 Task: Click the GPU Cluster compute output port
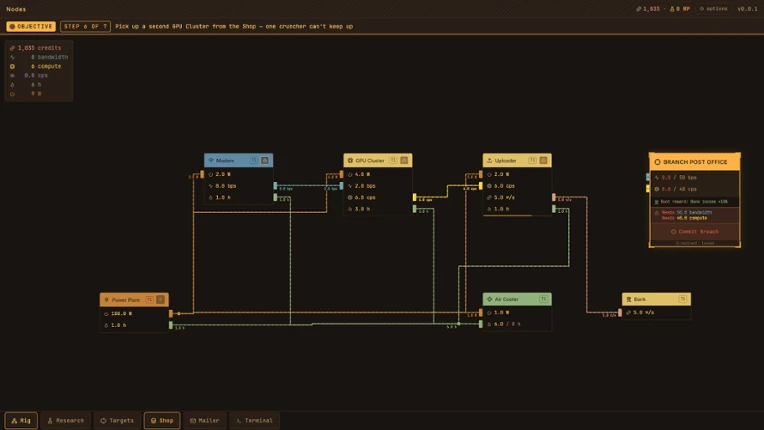pos(415,197)
